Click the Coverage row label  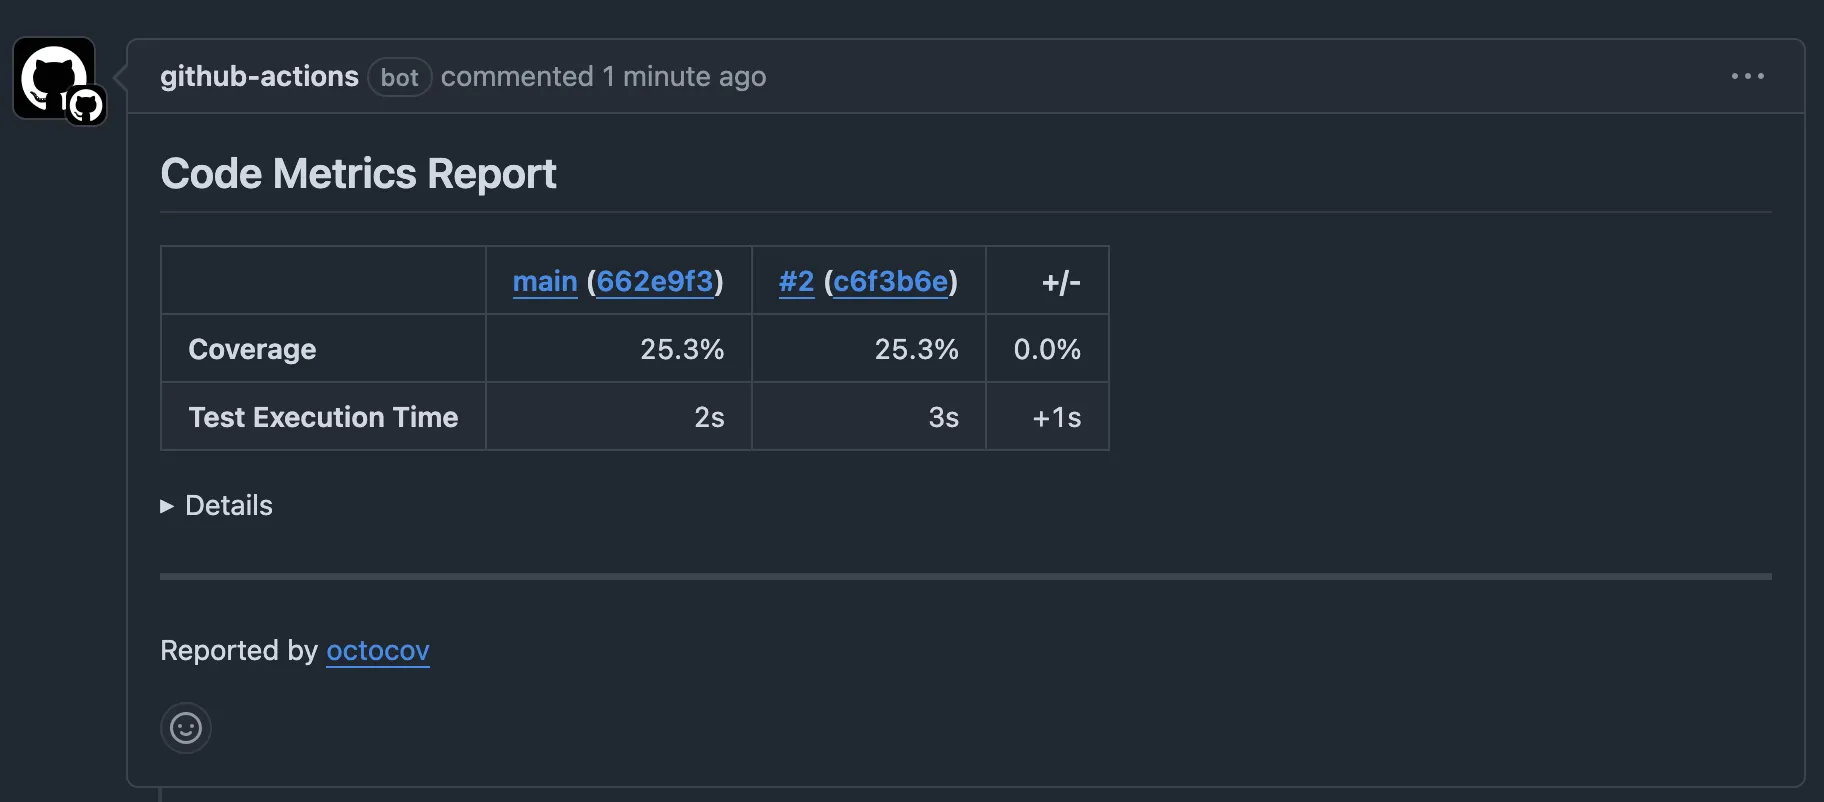[x=252, y=349]
